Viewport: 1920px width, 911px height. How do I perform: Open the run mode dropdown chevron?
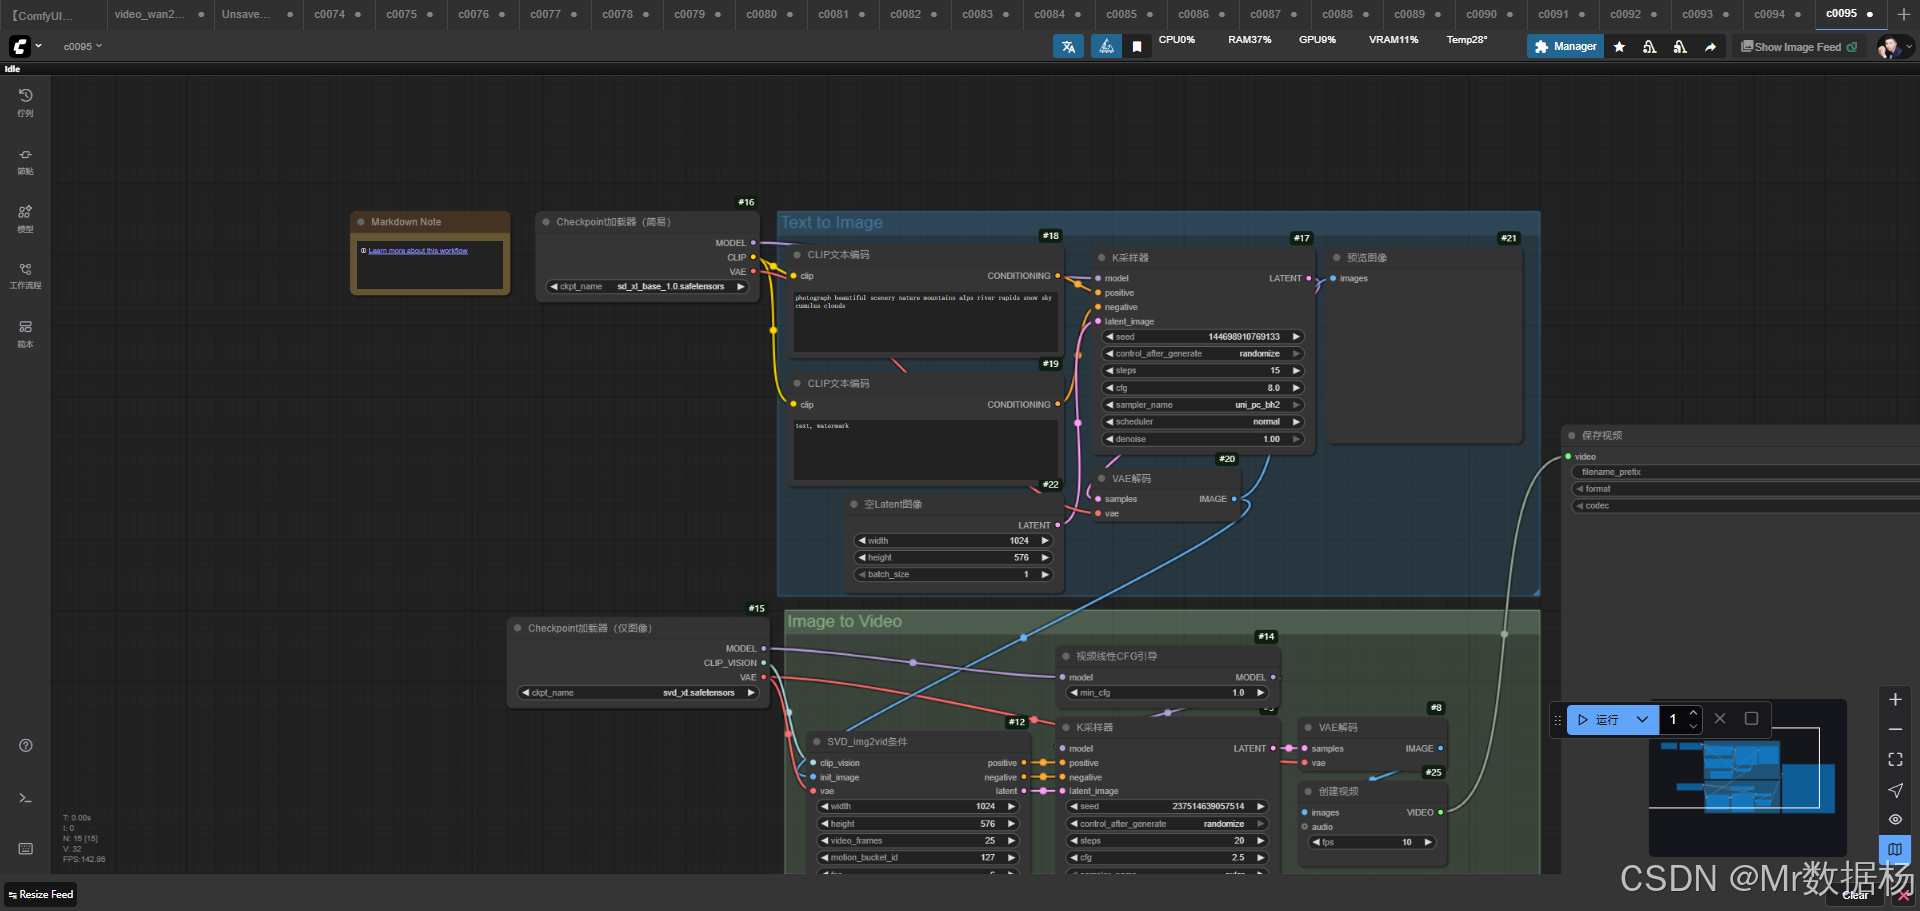1642,719
